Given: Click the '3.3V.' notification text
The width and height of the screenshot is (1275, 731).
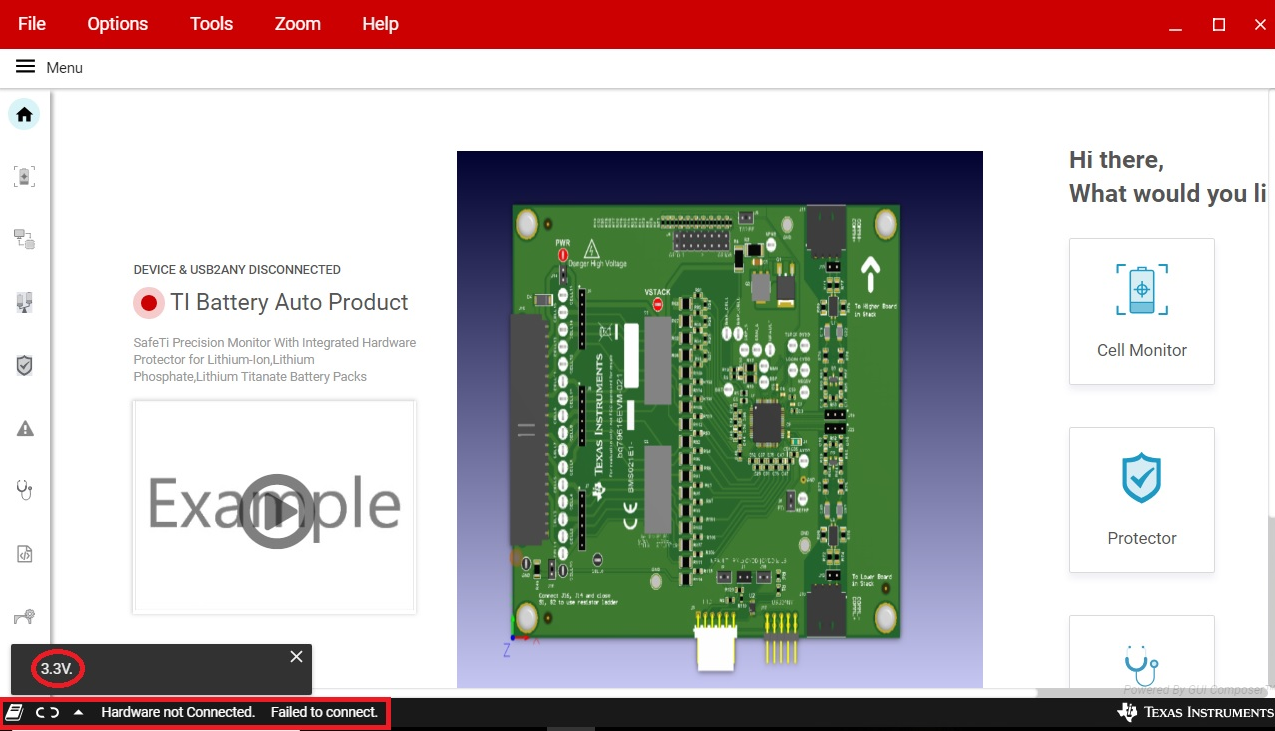Looking at the screenshot, I should click(57, 668).
